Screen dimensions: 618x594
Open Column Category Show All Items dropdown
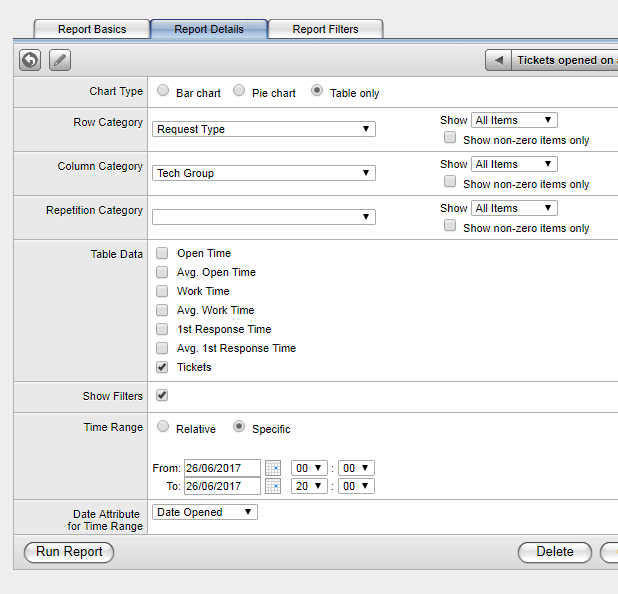pyautogui.click(x=514, y=164)
